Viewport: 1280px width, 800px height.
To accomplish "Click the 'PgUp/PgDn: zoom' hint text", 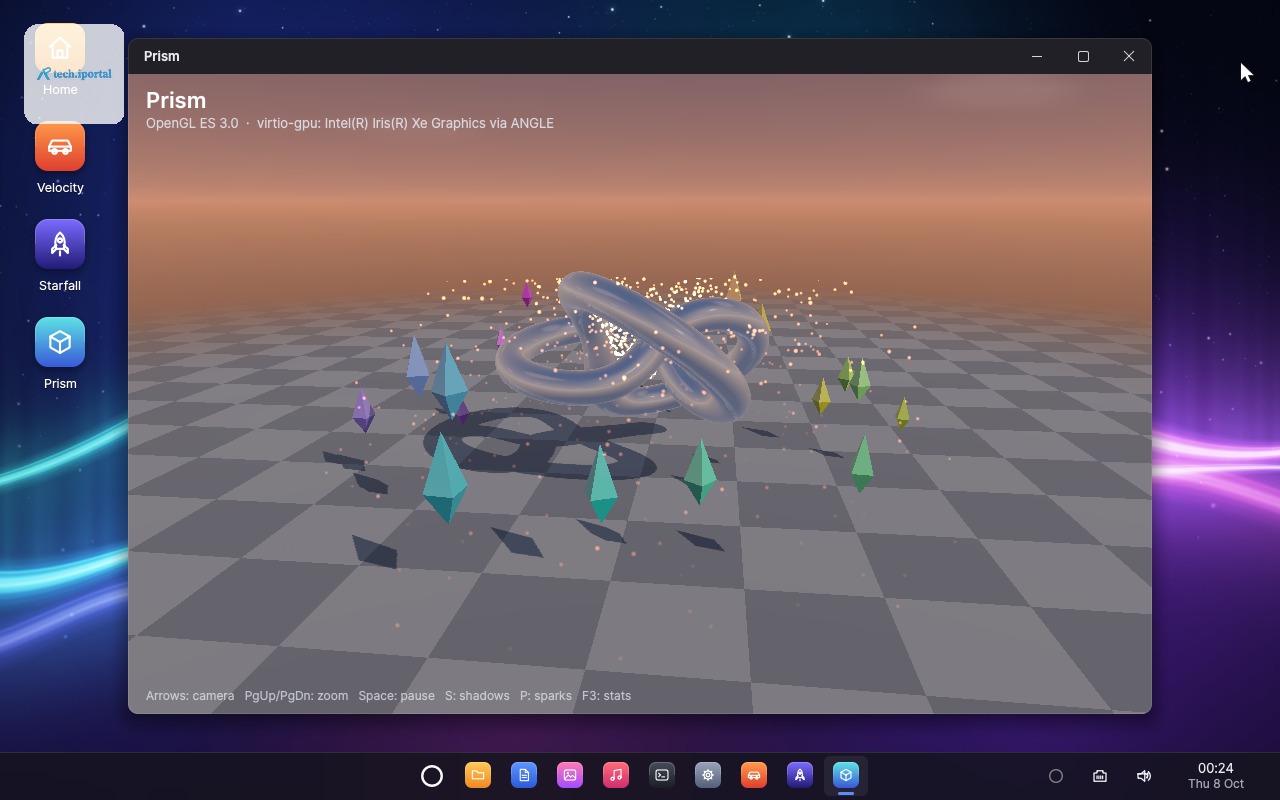I will [297, 696].
